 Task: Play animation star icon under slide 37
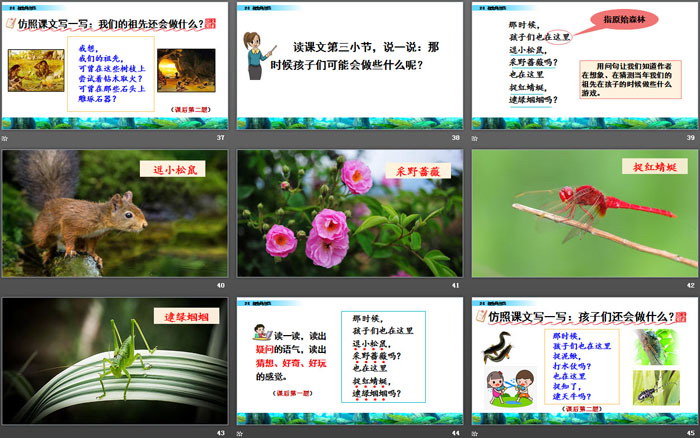(4, 138)
